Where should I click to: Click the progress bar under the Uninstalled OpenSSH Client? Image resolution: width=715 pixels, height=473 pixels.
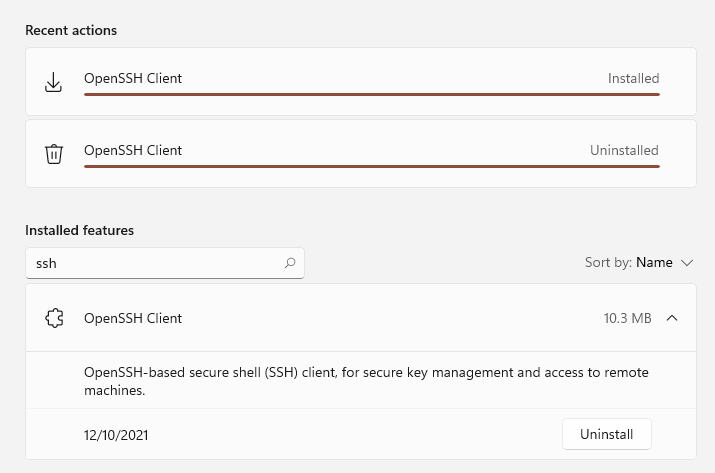(372, 166)
